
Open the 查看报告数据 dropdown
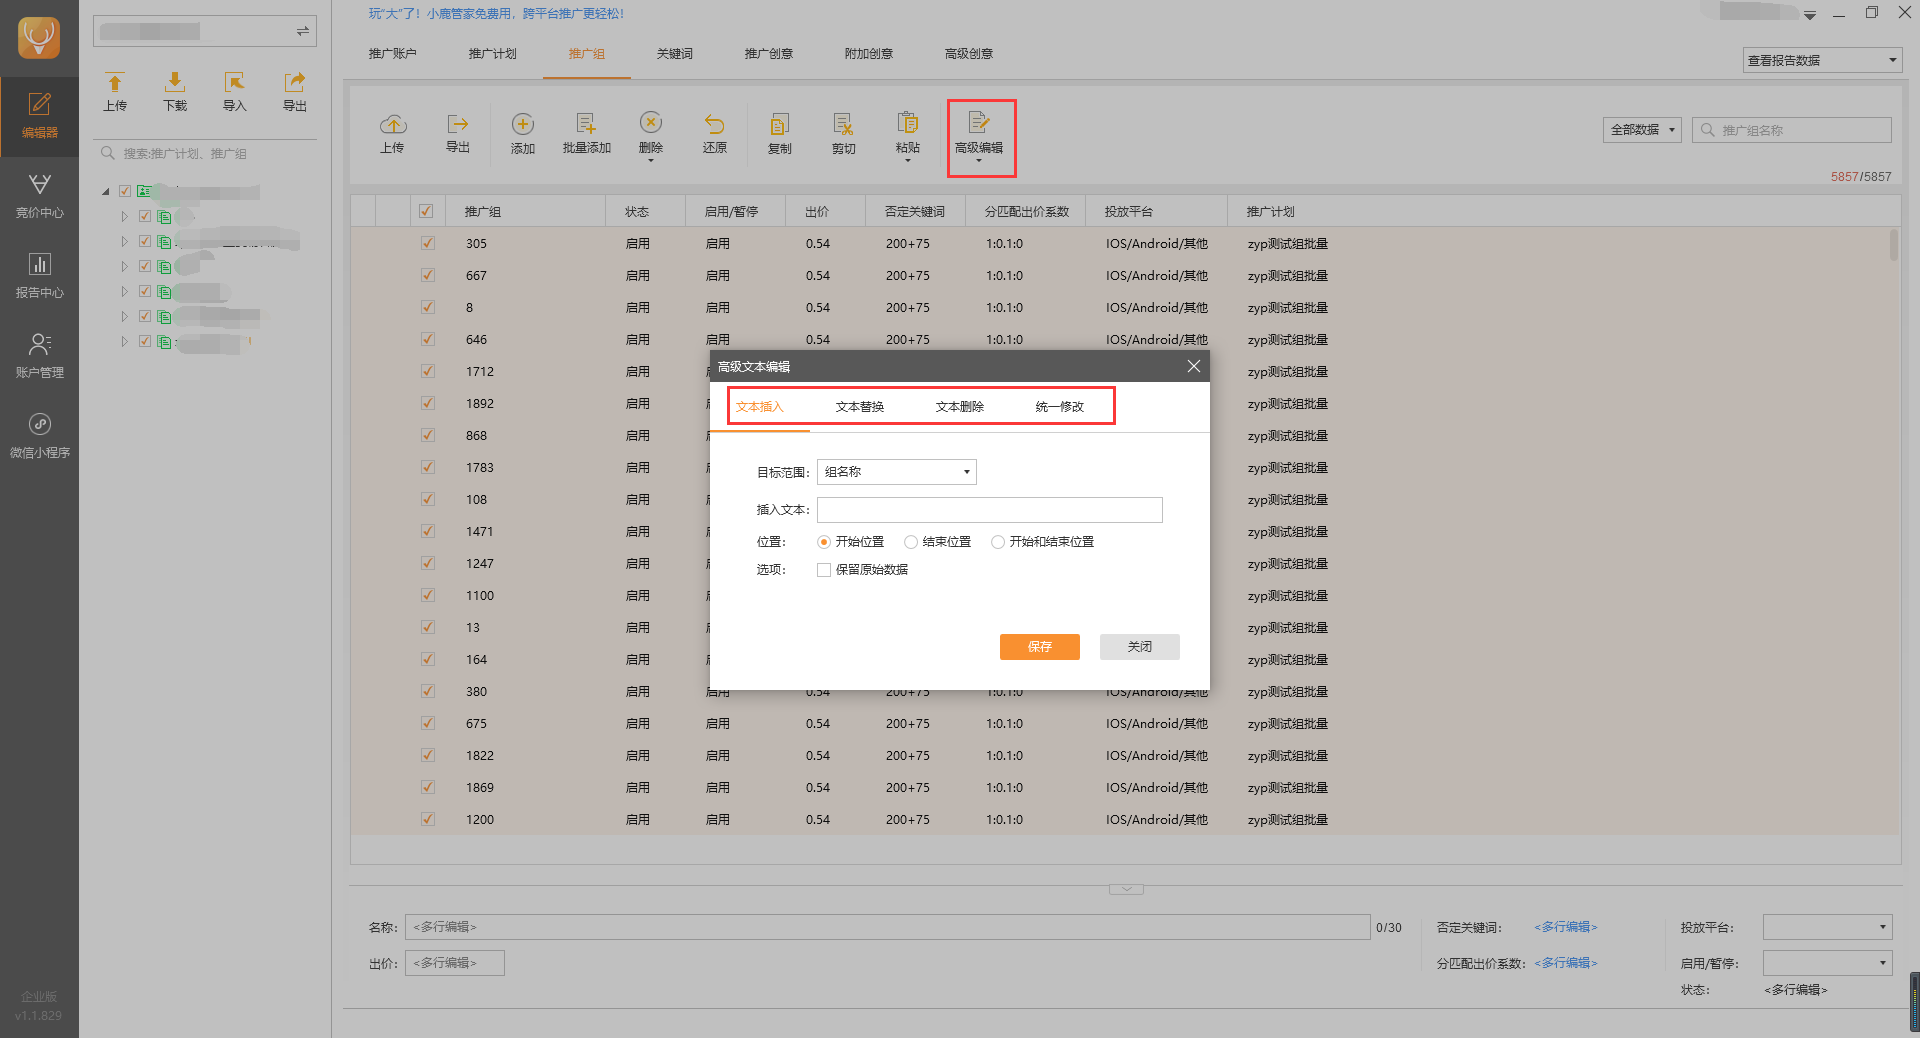(x=1822, y=60)
